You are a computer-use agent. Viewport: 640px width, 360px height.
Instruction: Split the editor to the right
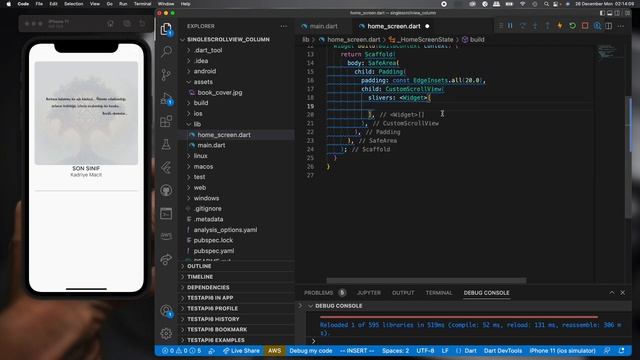click(609, 26)
